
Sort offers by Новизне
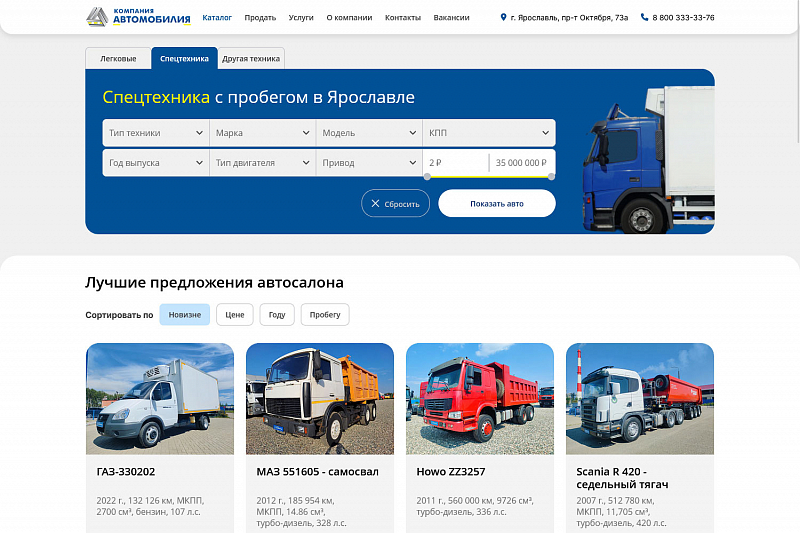[x=185, y=315]
